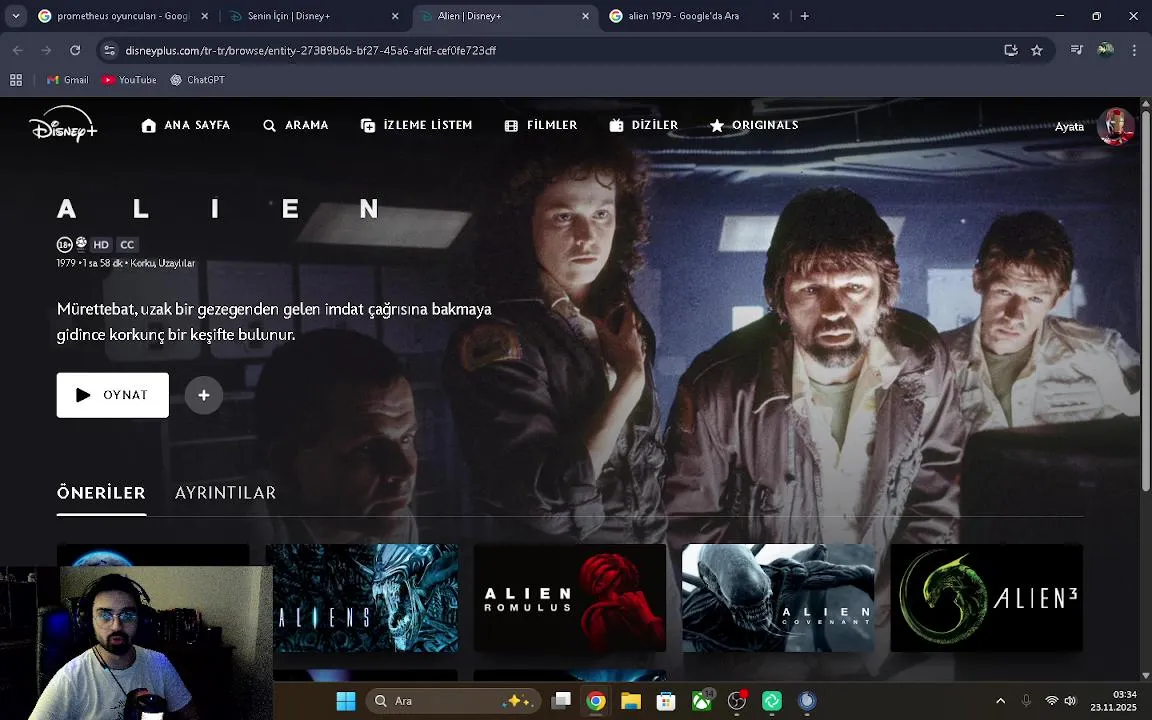The image size is (1152, 720).
Task: Open Wi-Fi network settings in tray
Action: tap(1051, 701)
